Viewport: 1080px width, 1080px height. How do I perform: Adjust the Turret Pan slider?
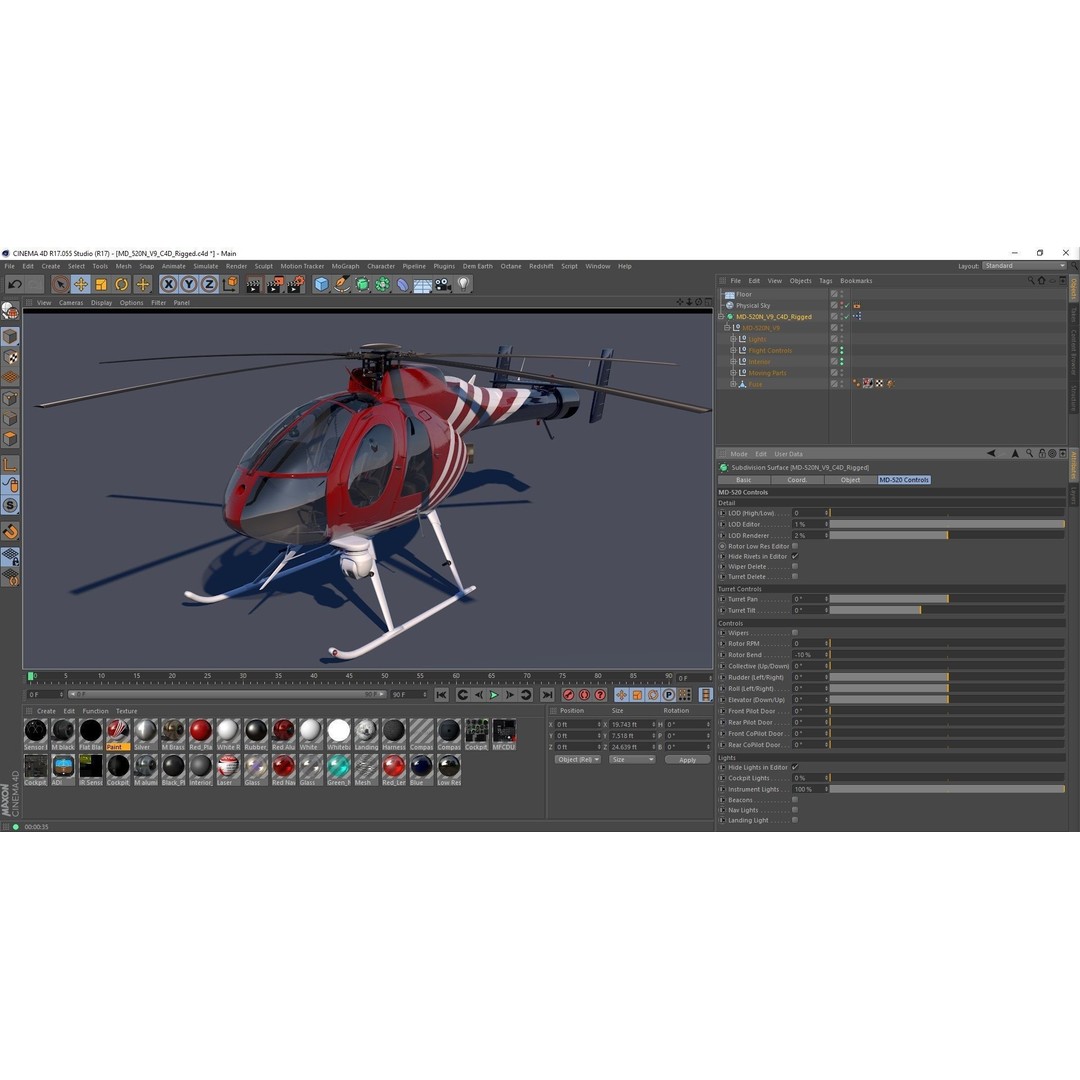tap(947, 599)
